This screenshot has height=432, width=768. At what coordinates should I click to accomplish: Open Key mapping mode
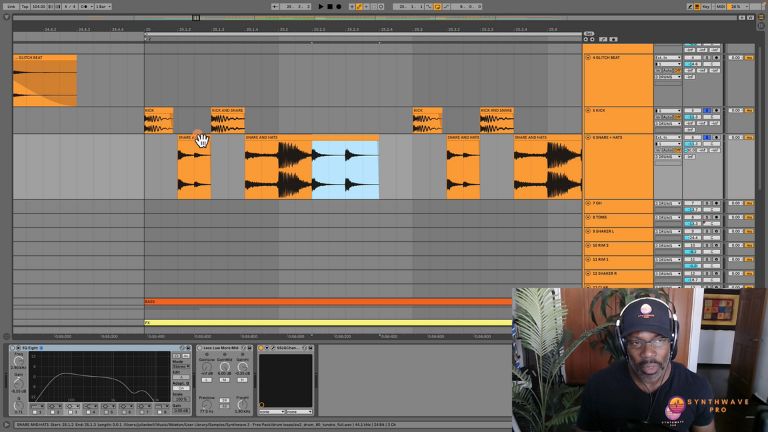[x=706, y=6]
